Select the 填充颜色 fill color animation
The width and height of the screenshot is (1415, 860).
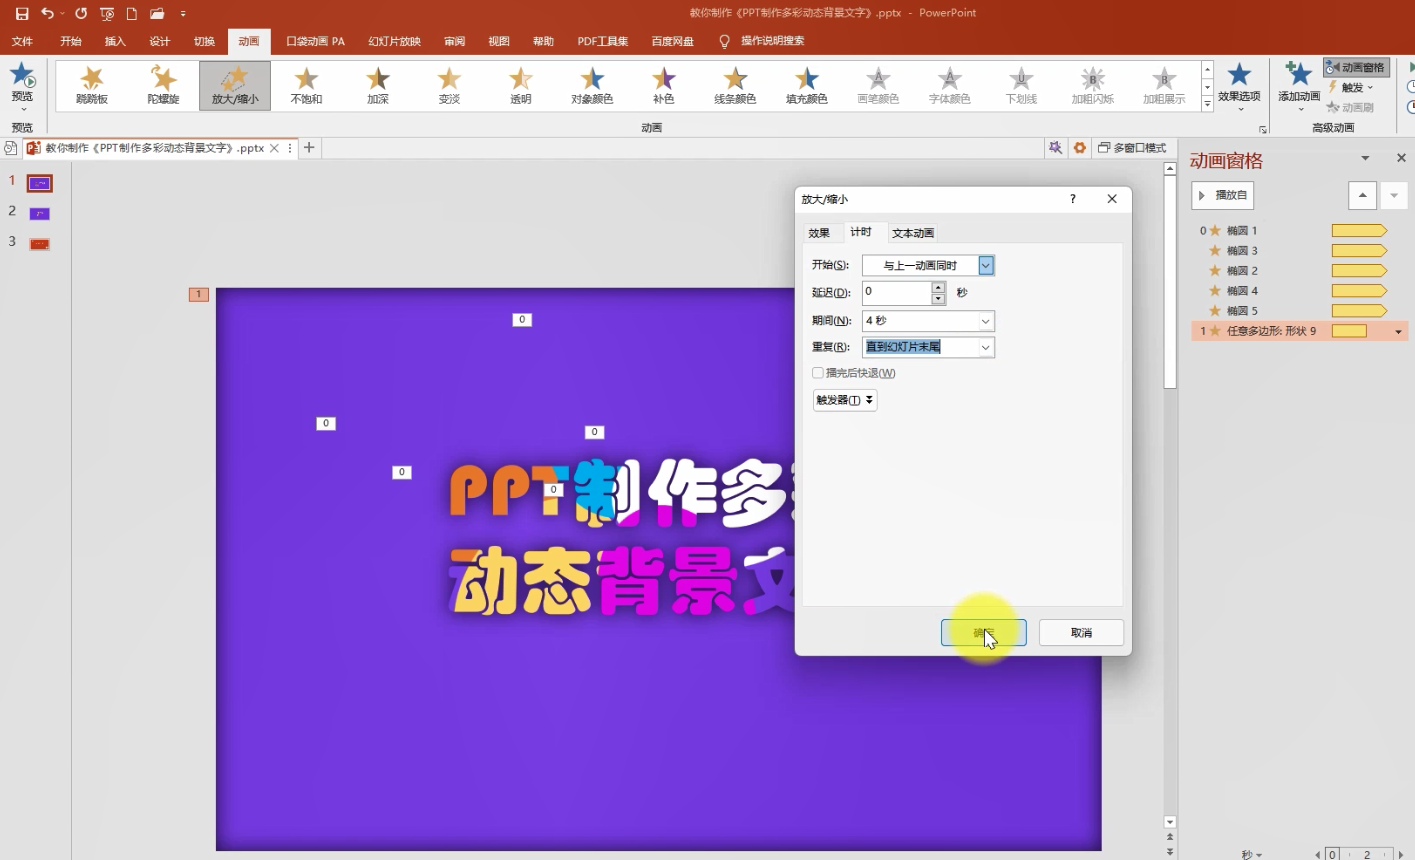[807, 86]
